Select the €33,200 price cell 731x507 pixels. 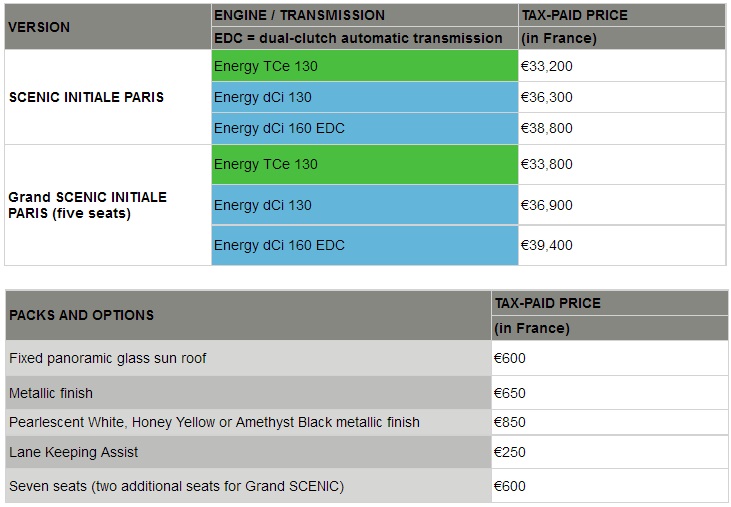(546, 66)
